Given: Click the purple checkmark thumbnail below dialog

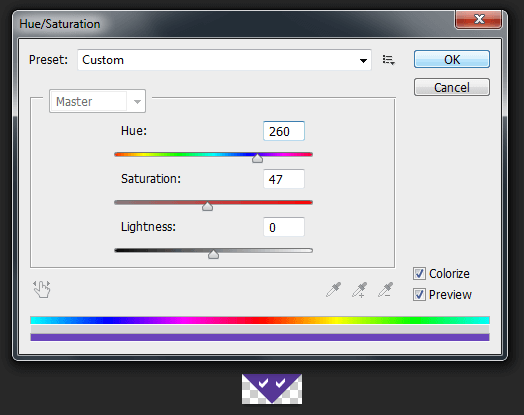Looking at the screenshot, I should click(x=272, y=389).
